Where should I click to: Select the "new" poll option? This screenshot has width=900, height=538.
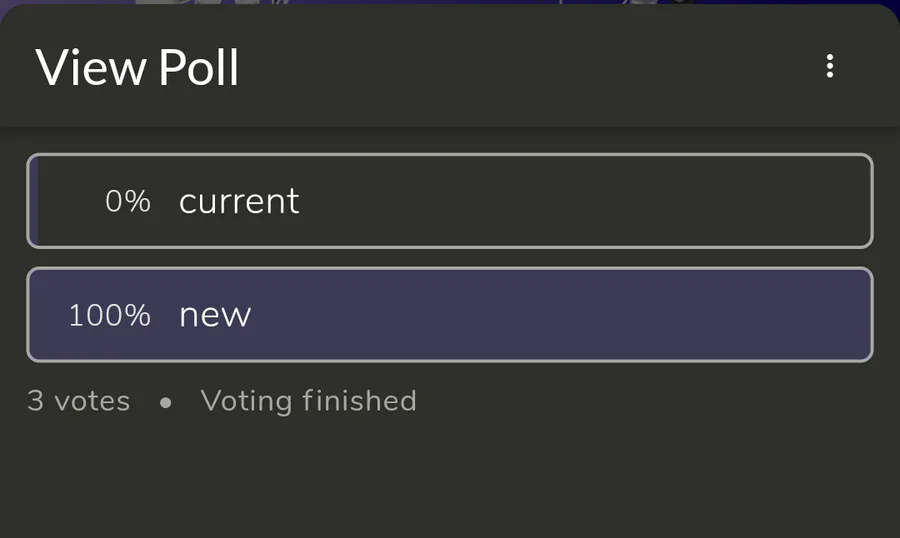click(450, 315)
